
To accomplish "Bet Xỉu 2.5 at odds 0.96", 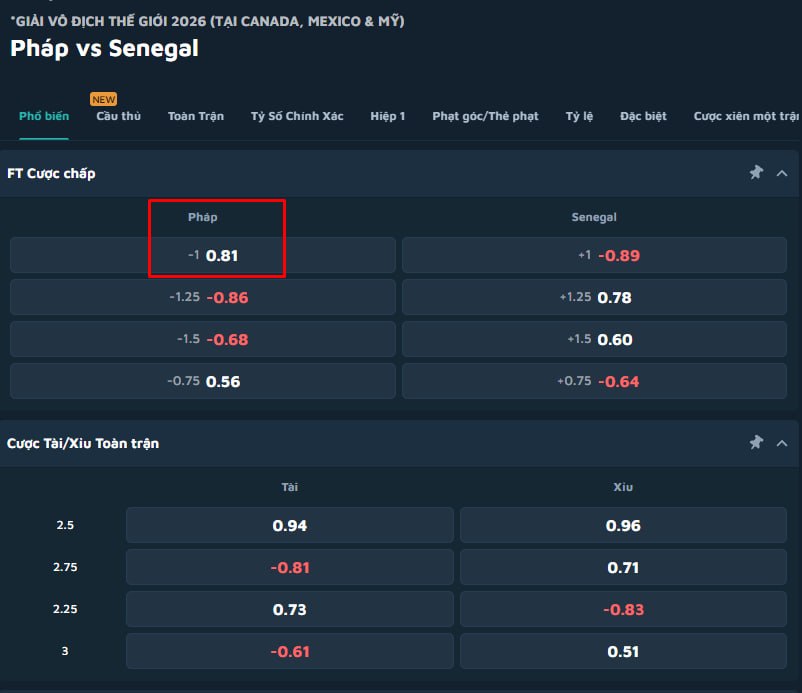I will coord(623,525).
